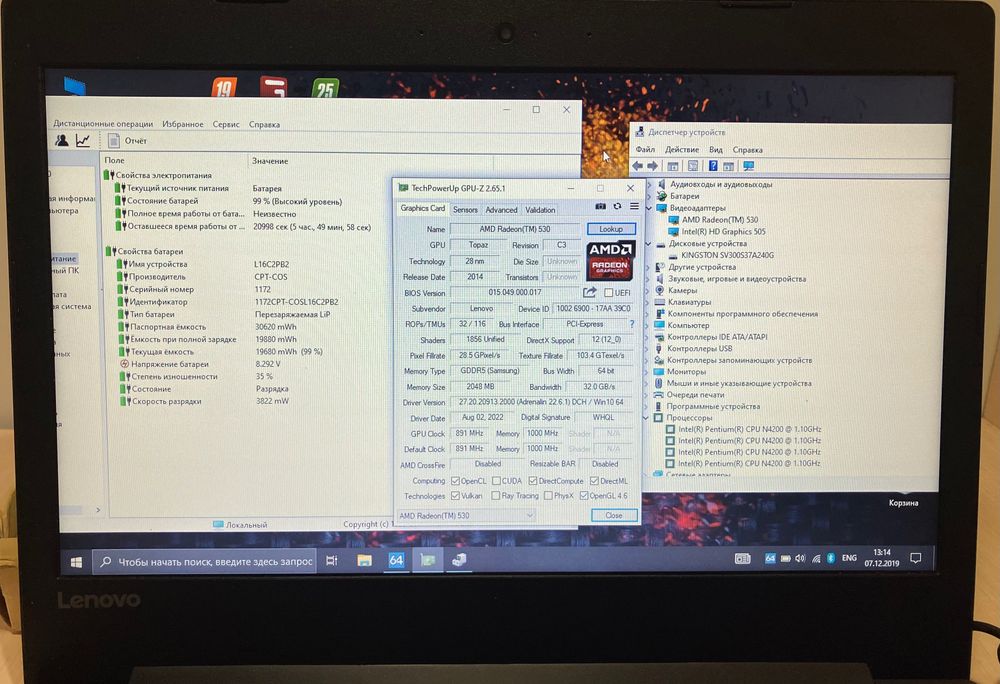Open Вид menu in Device Manager

(x=716, y=149)
